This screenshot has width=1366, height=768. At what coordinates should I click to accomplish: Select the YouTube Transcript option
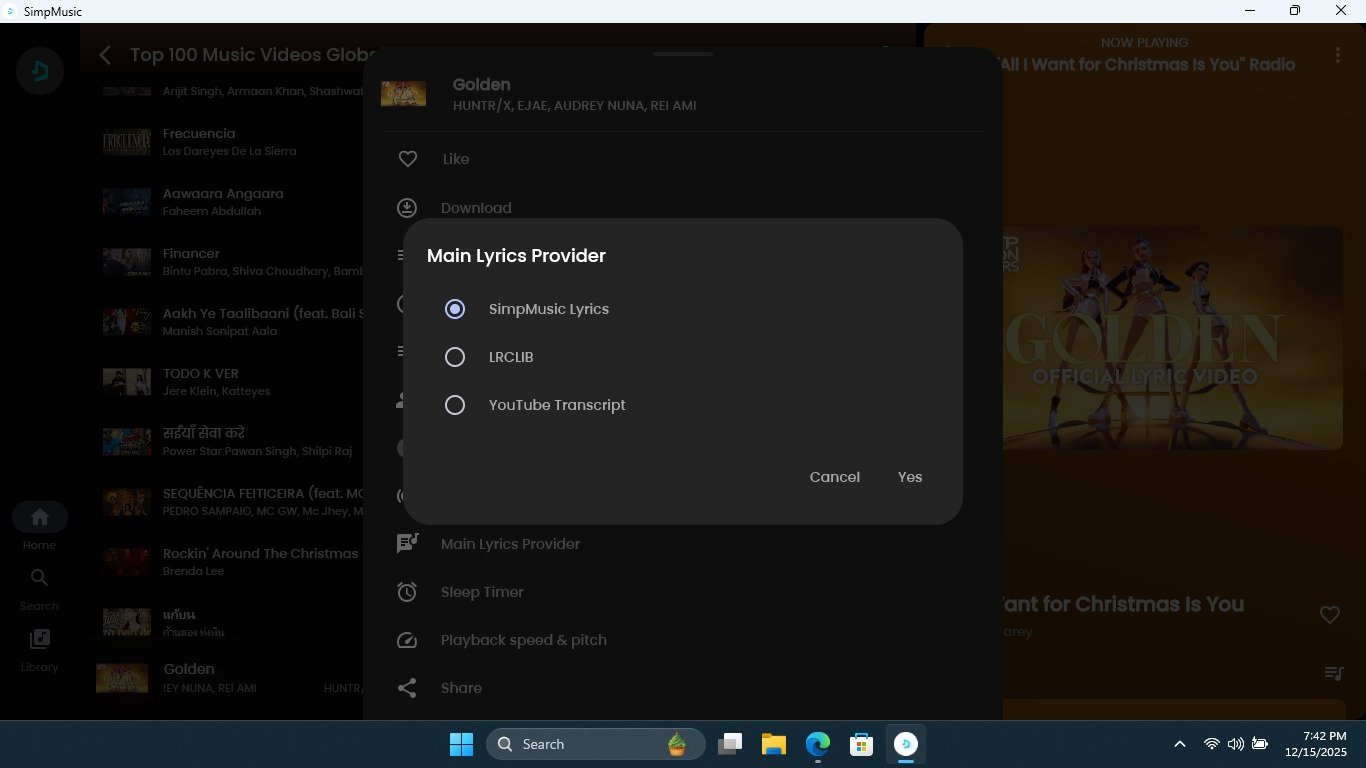click(x=455, y=405)
